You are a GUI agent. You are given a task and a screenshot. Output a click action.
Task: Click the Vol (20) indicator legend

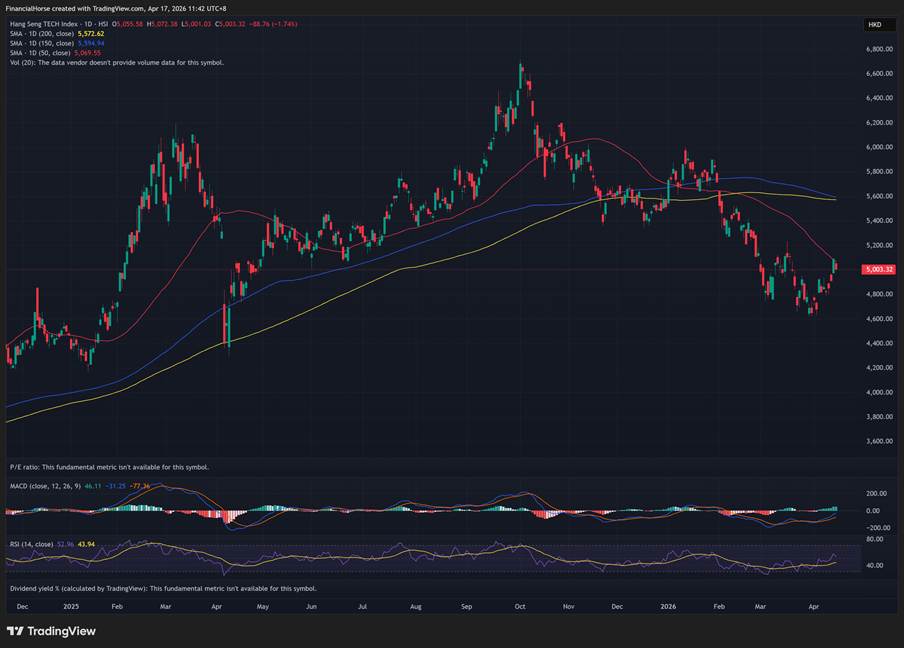pos(116,62)
